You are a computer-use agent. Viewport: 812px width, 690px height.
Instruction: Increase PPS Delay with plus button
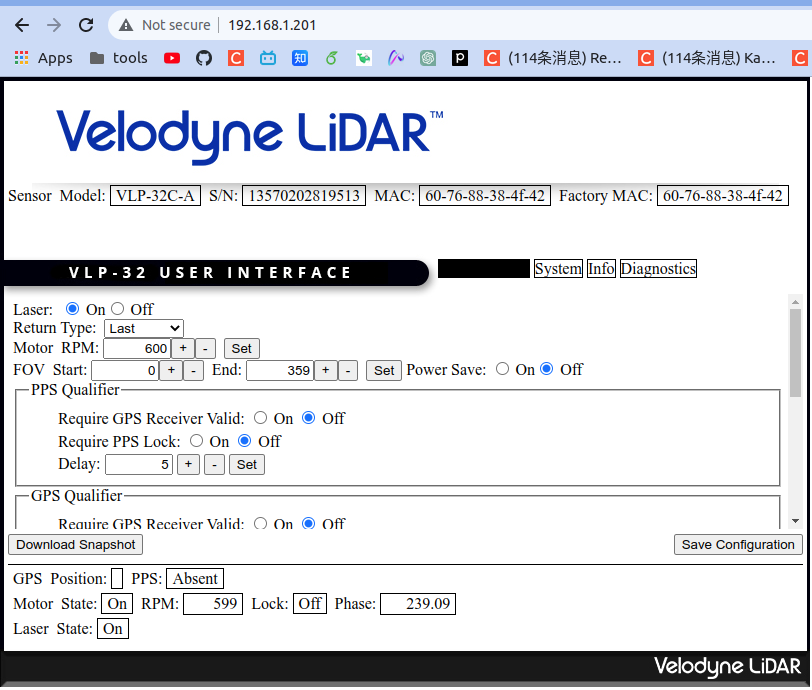click(188, 465)
